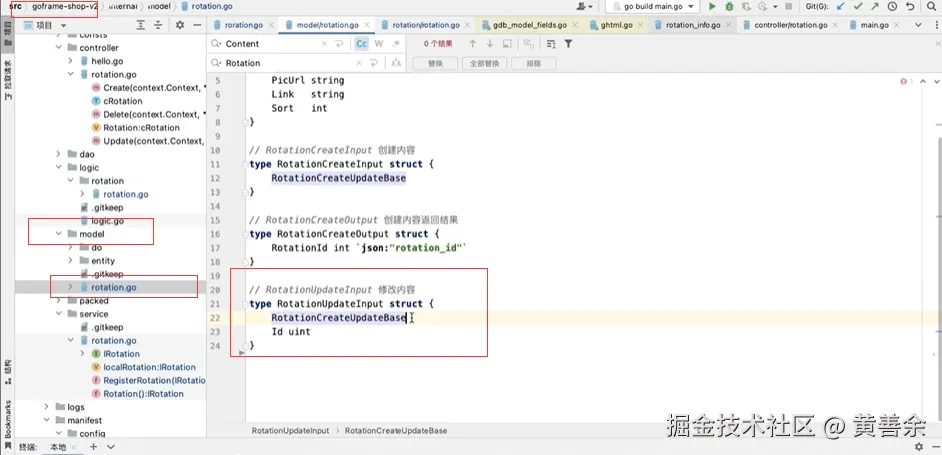Switch to ghtml.go tab

(615, 25)
